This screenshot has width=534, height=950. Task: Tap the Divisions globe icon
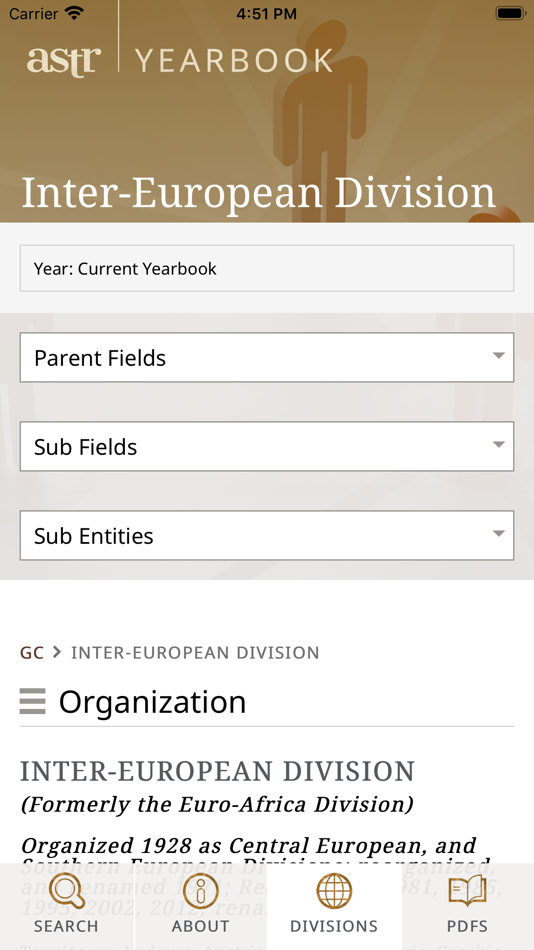point(334,891)
